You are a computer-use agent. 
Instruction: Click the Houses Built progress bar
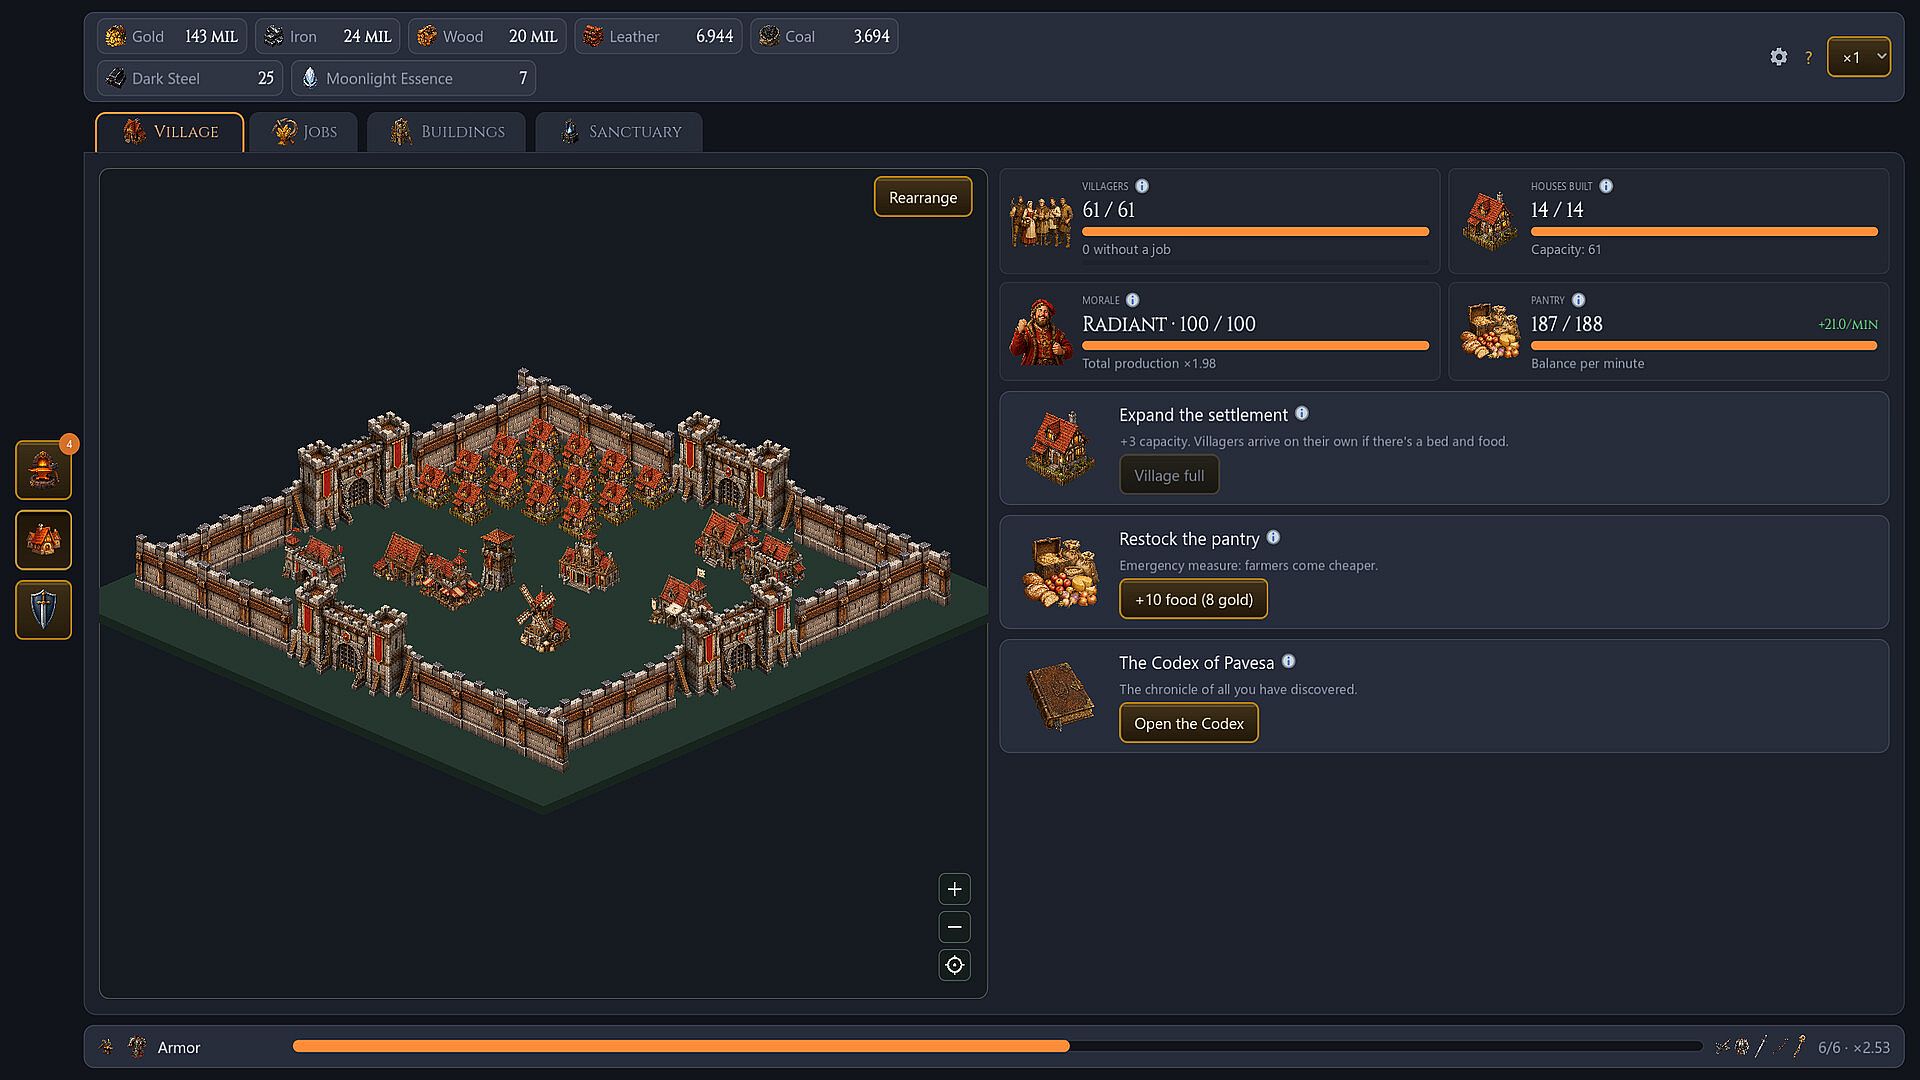[1704, 231]
